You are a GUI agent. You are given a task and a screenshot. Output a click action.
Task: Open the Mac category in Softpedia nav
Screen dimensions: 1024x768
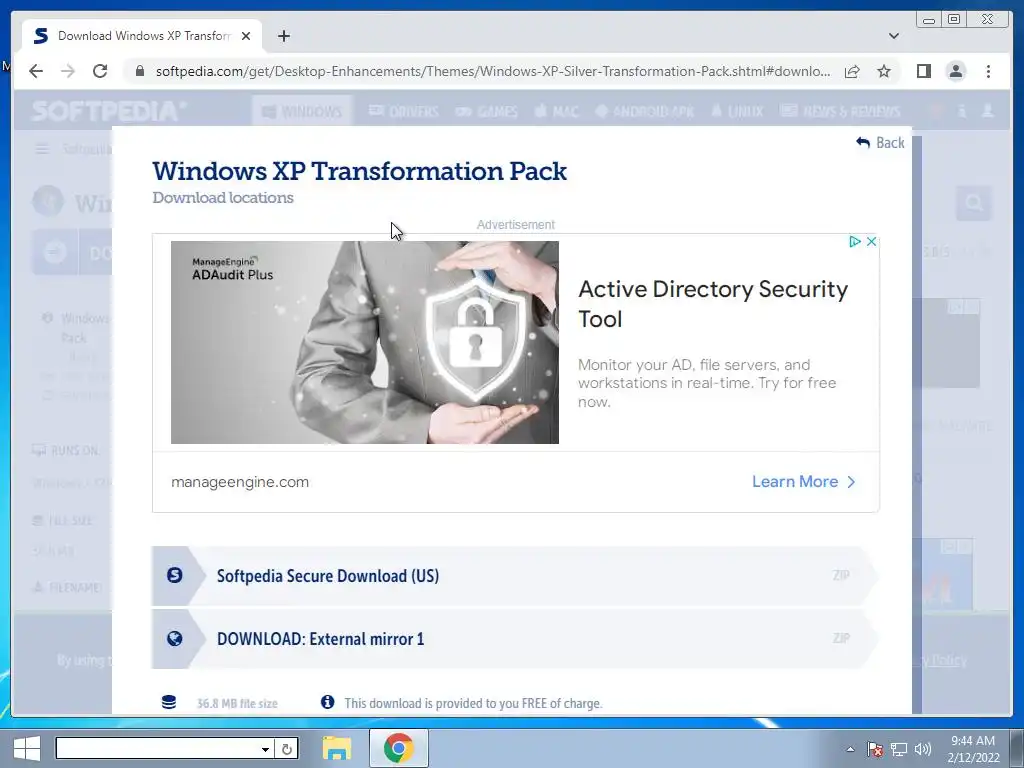pos(556,111)
